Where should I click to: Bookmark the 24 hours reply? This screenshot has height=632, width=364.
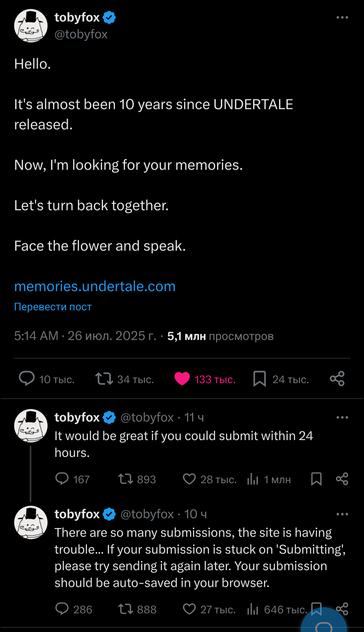pos(316,479)
